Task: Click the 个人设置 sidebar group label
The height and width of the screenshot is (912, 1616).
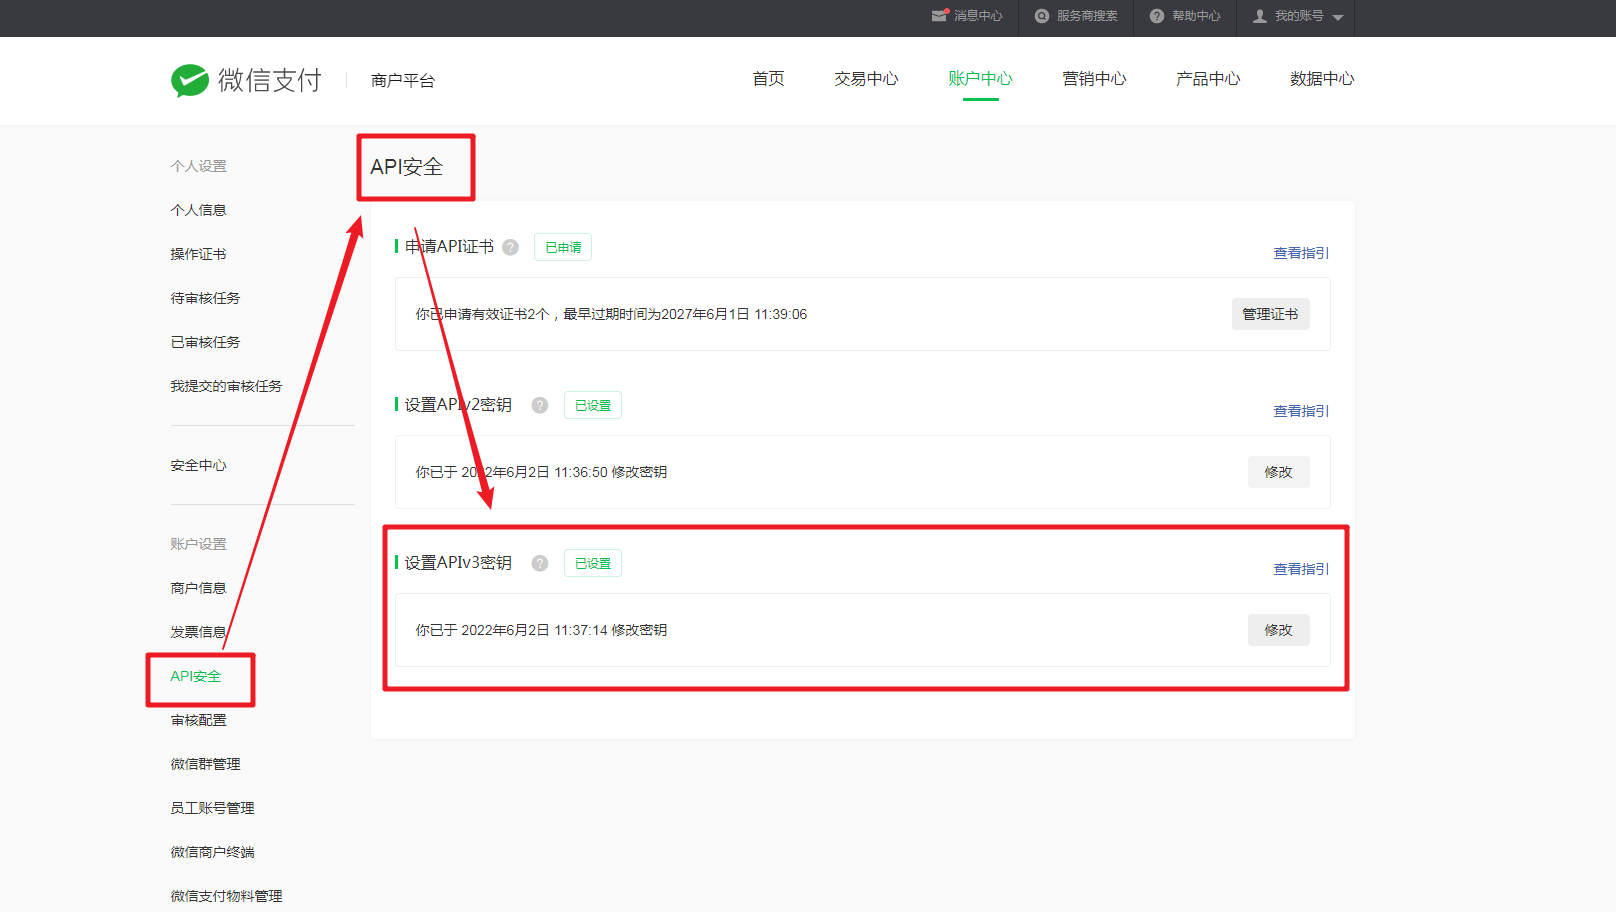Action: click(x=198, y=166)
